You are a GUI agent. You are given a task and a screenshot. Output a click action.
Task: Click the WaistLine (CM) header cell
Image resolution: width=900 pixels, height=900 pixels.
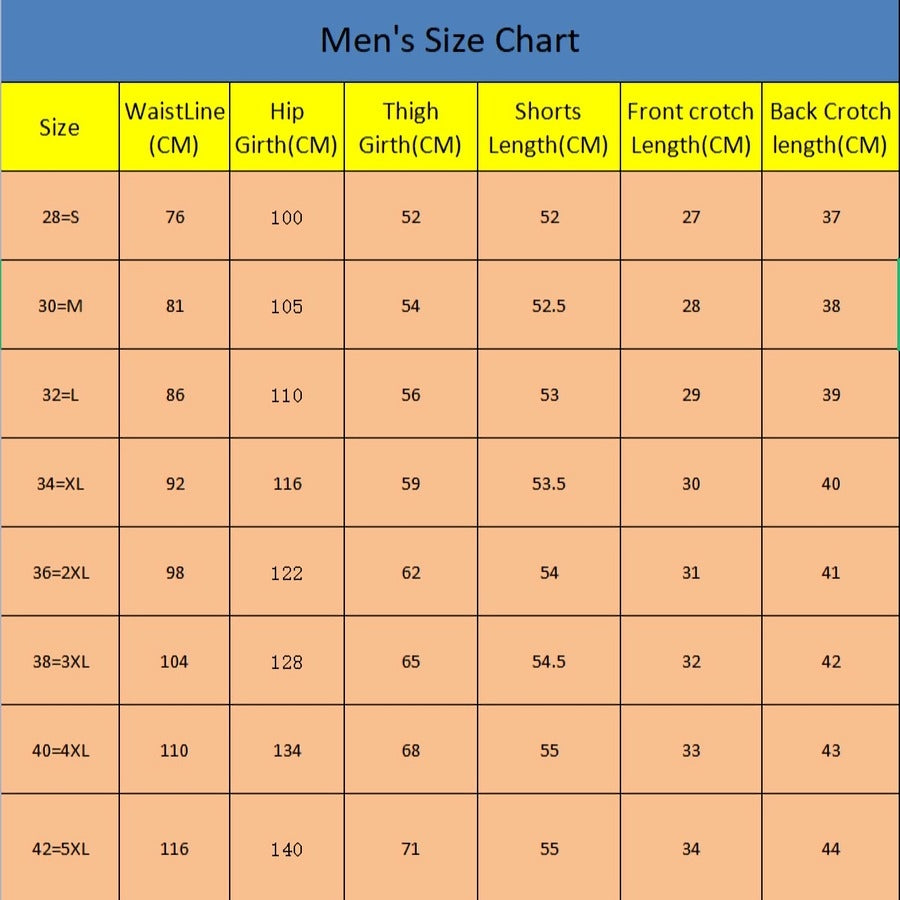[174, 128]
